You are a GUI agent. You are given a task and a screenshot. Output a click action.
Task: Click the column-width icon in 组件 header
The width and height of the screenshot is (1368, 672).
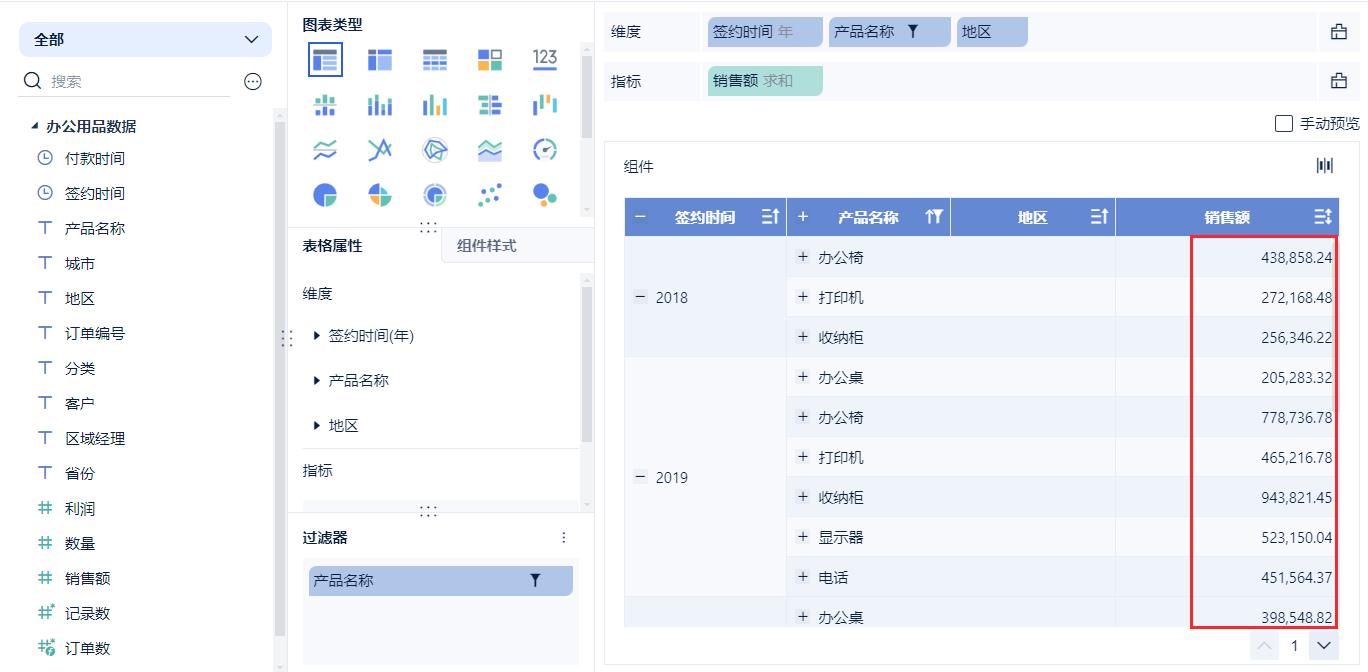coord(1325,166)
